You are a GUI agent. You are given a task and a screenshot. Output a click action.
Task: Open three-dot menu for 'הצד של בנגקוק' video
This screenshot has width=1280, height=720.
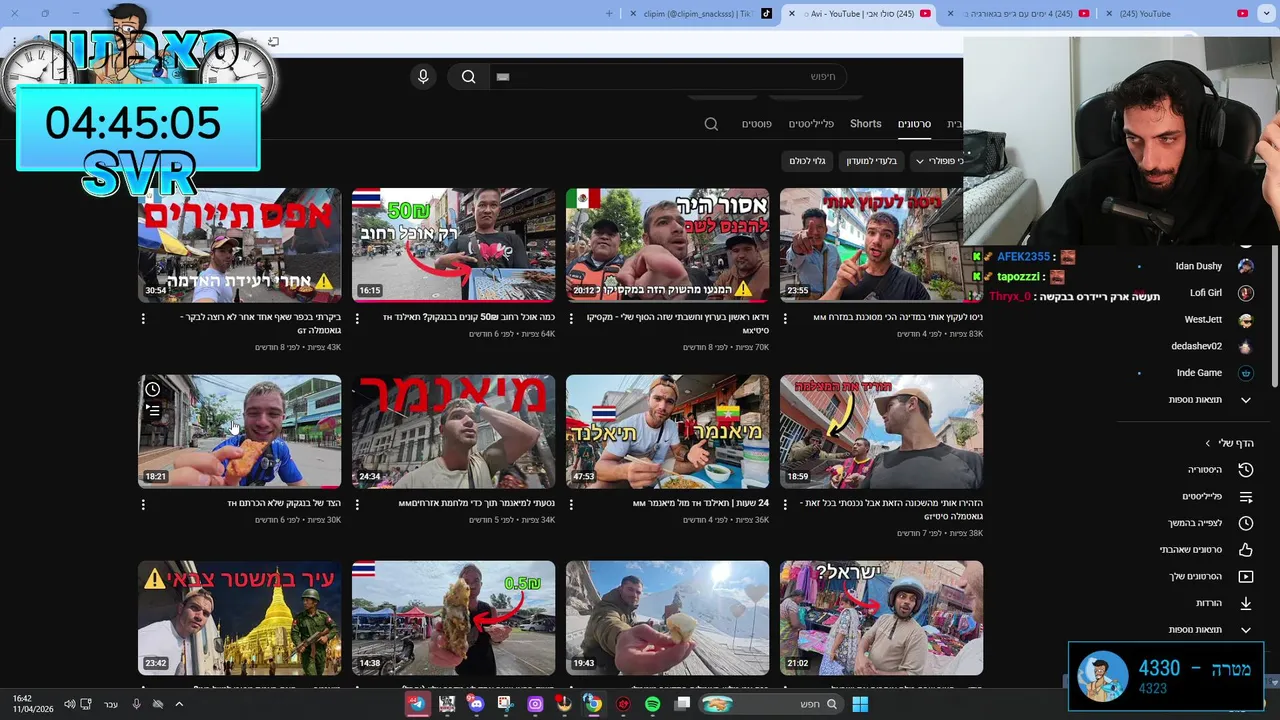click(x=143, y=504)
